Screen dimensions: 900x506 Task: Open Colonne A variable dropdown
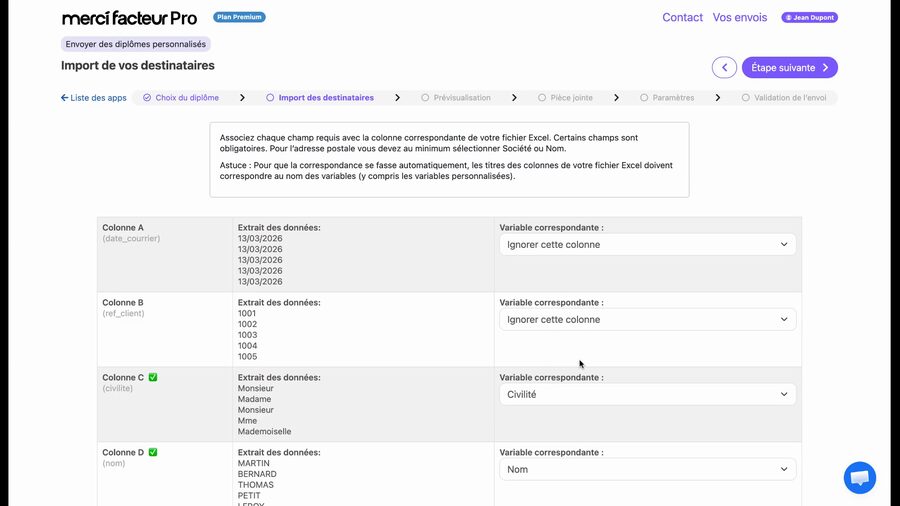[647, 245]
